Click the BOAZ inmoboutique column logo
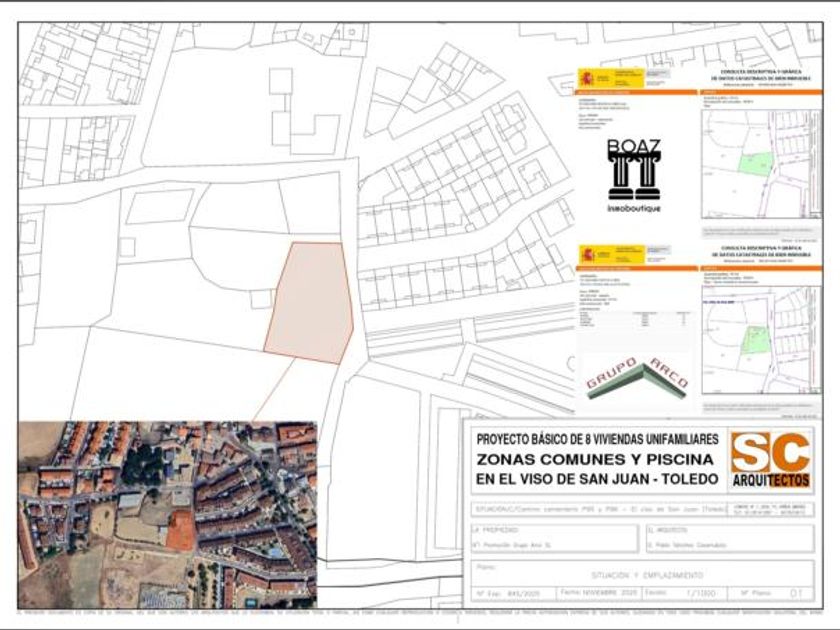 click(x=634, y=176)
